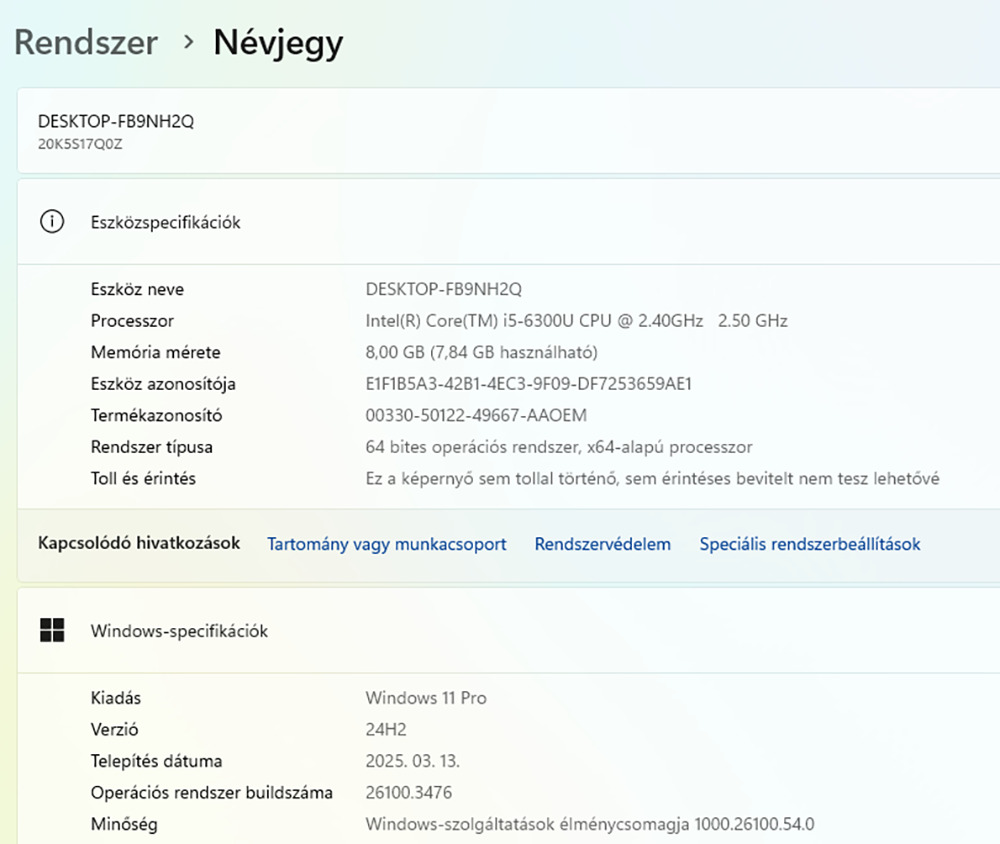Screen dimensions: 1000x844
Task: Click the Eszköz neve label
Action: pos(137,289)
